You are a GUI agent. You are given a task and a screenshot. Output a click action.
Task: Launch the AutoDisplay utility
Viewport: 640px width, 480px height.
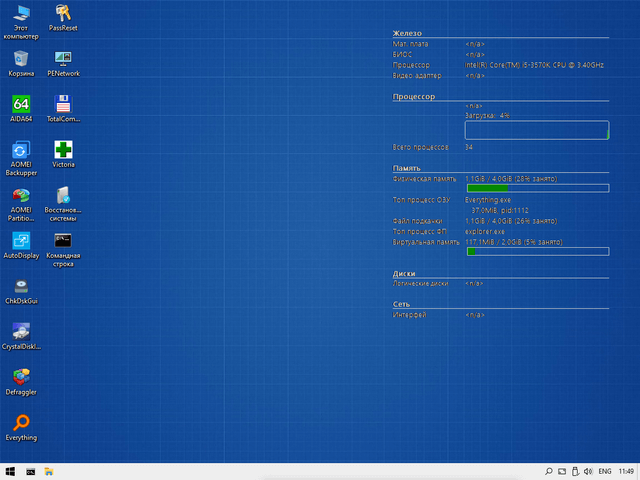click(21, 241)
